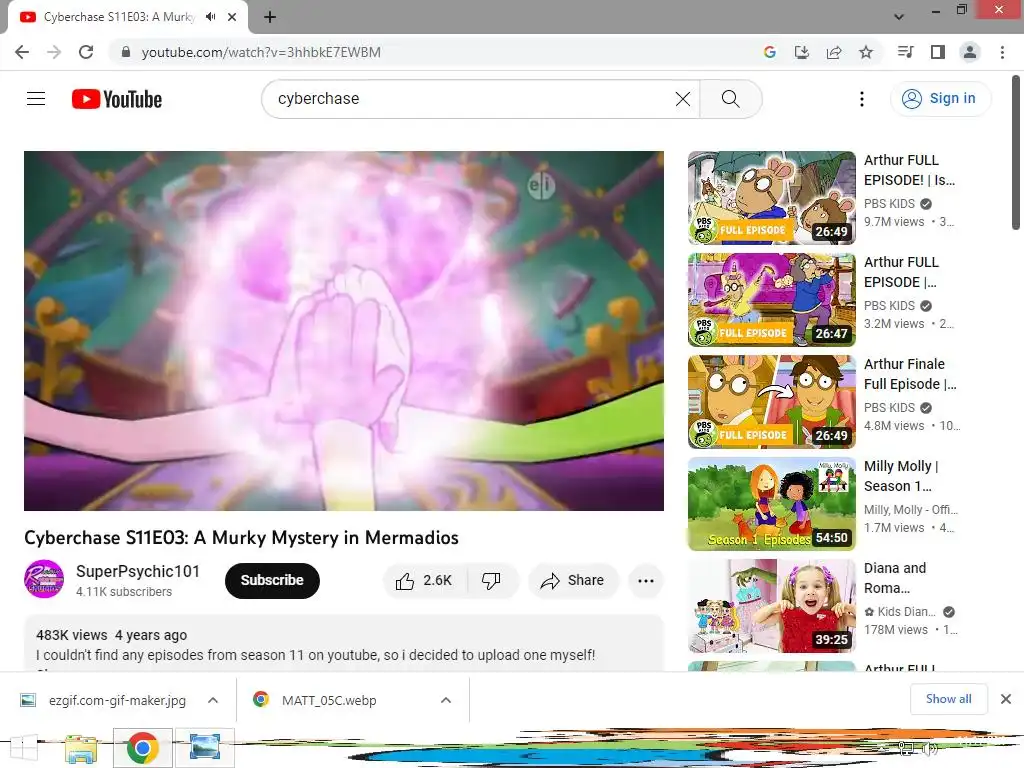Toggle the browser side panel

(938, 52)
